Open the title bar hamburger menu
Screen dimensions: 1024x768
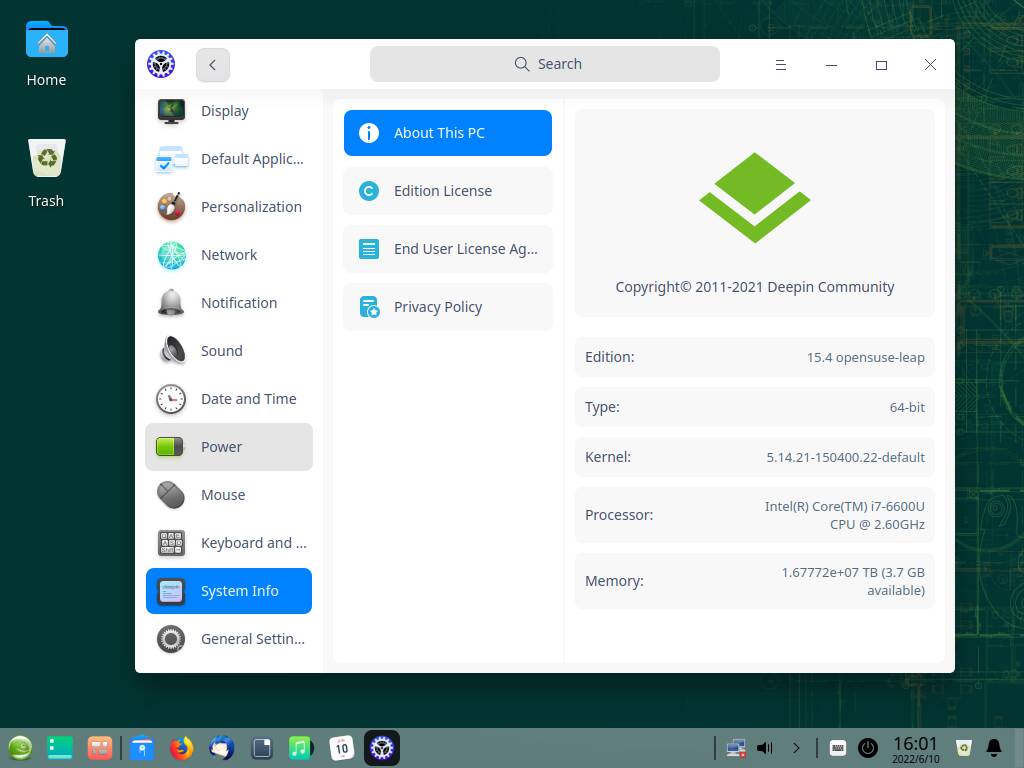(x=780, y=64)
